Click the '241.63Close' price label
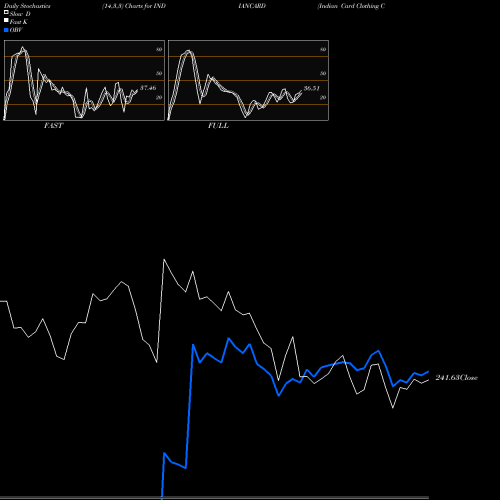 click(x=457, y=378)
